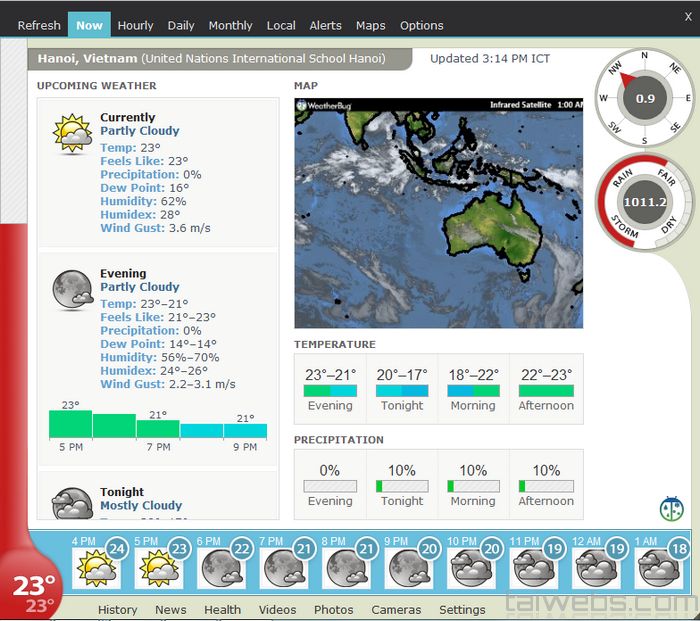Click the Evening moon weather icon
700x621 pixels.
tap(72, 290)
